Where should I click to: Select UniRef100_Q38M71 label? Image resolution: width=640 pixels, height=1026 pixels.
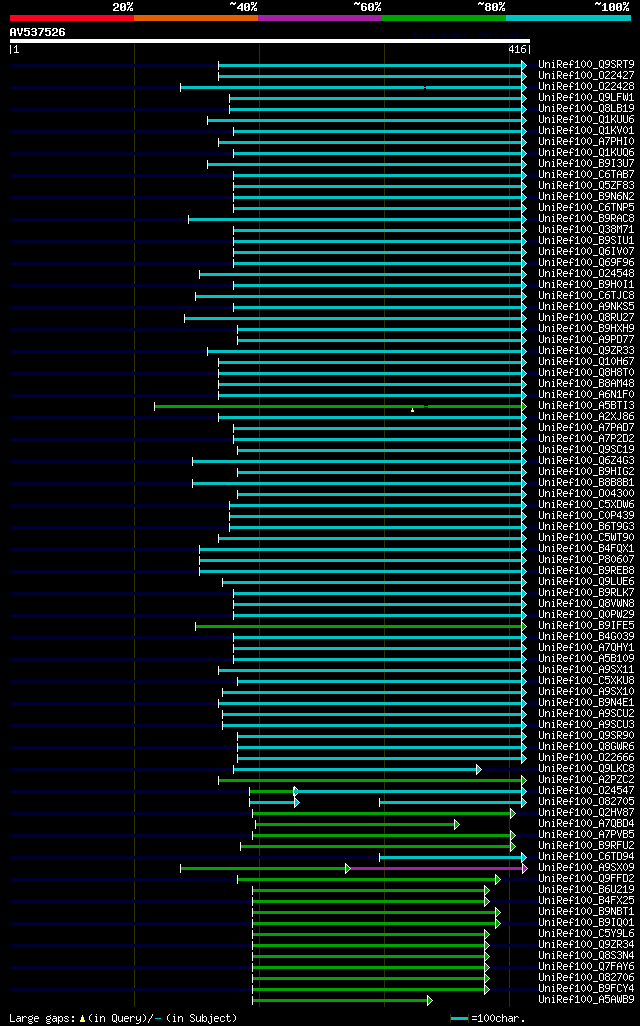coord(586,230)
